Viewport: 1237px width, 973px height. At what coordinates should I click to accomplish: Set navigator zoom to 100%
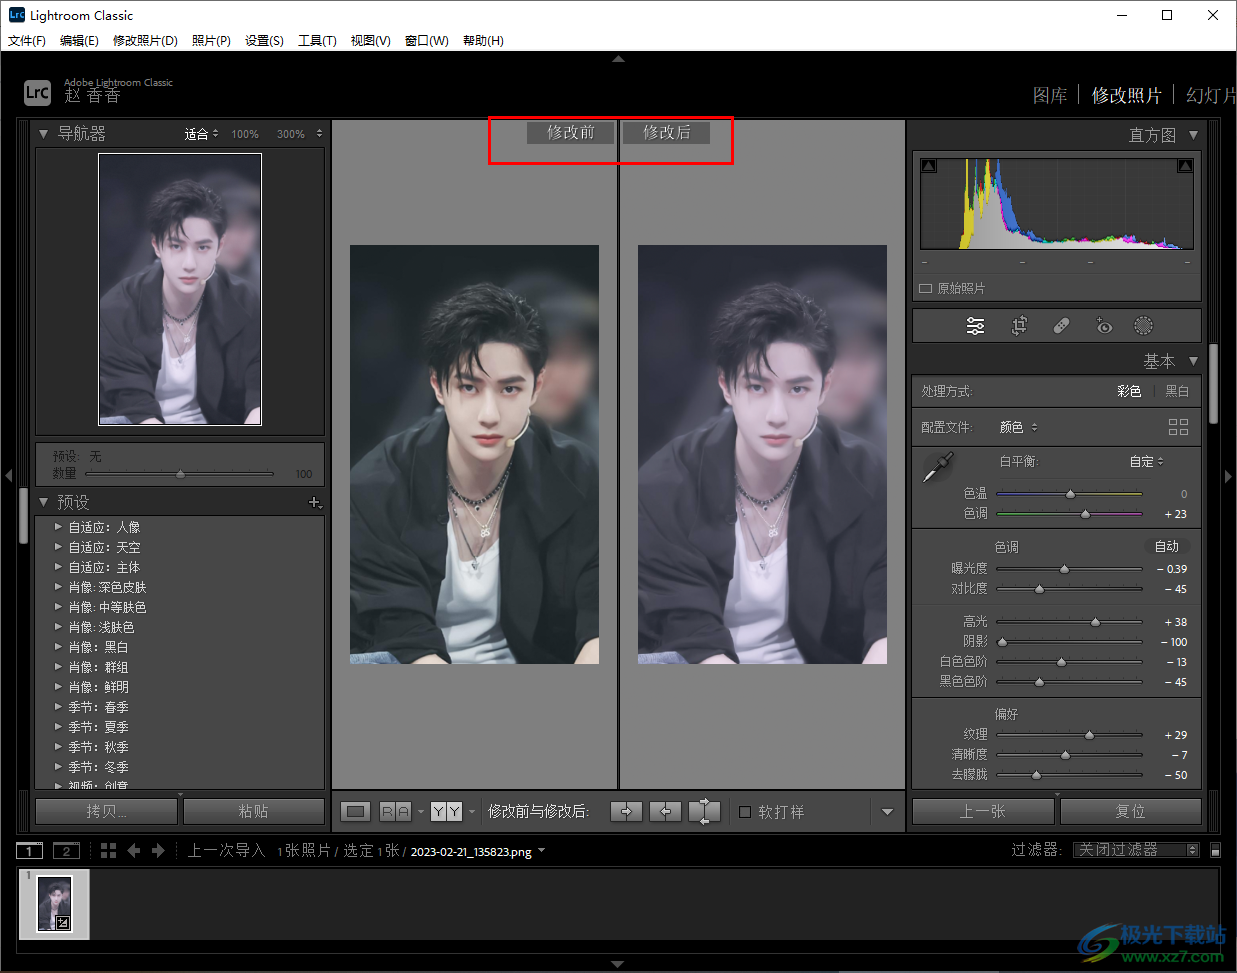click(245, 134)
